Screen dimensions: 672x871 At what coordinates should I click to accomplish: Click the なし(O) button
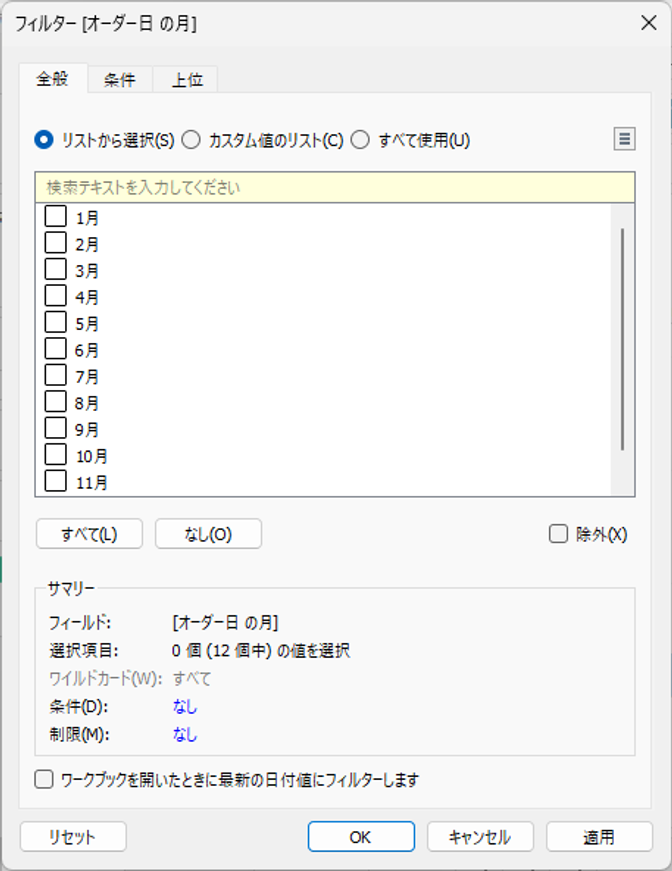coord(208,534)
